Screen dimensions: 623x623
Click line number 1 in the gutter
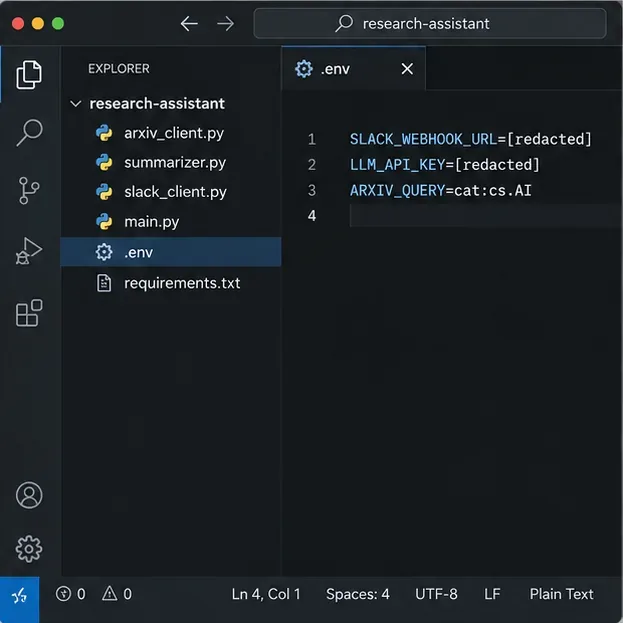312,139
